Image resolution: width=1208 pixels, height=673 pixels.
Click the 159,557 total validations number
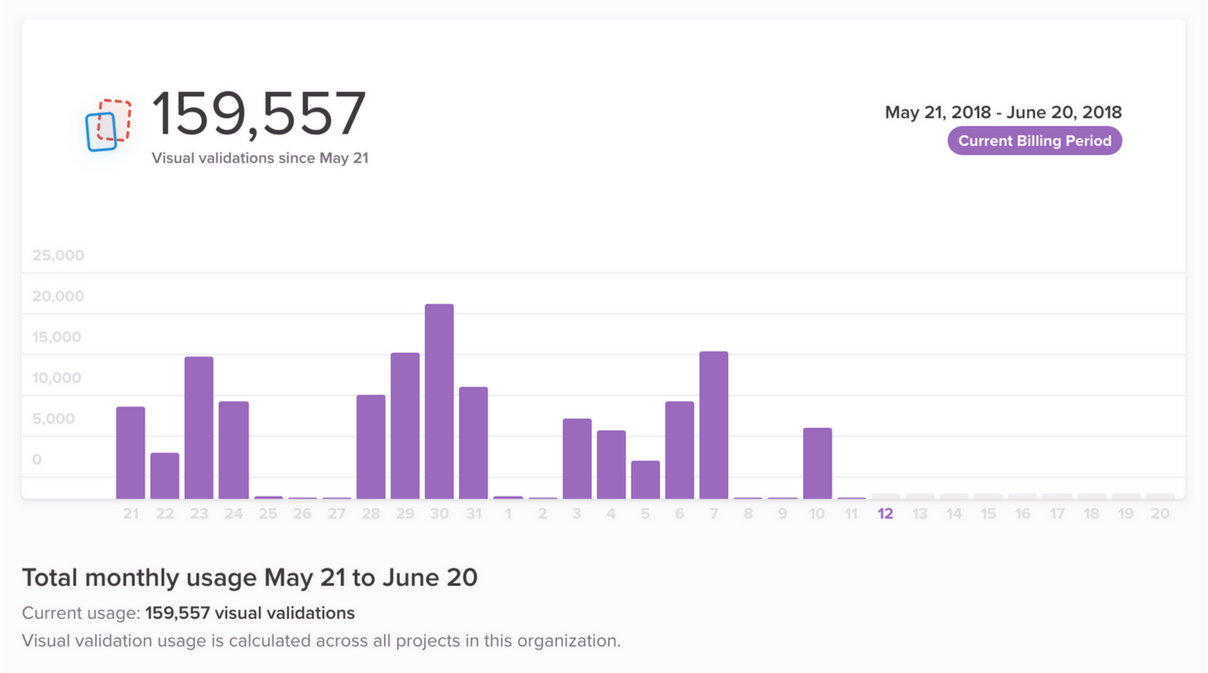[259, 114]
